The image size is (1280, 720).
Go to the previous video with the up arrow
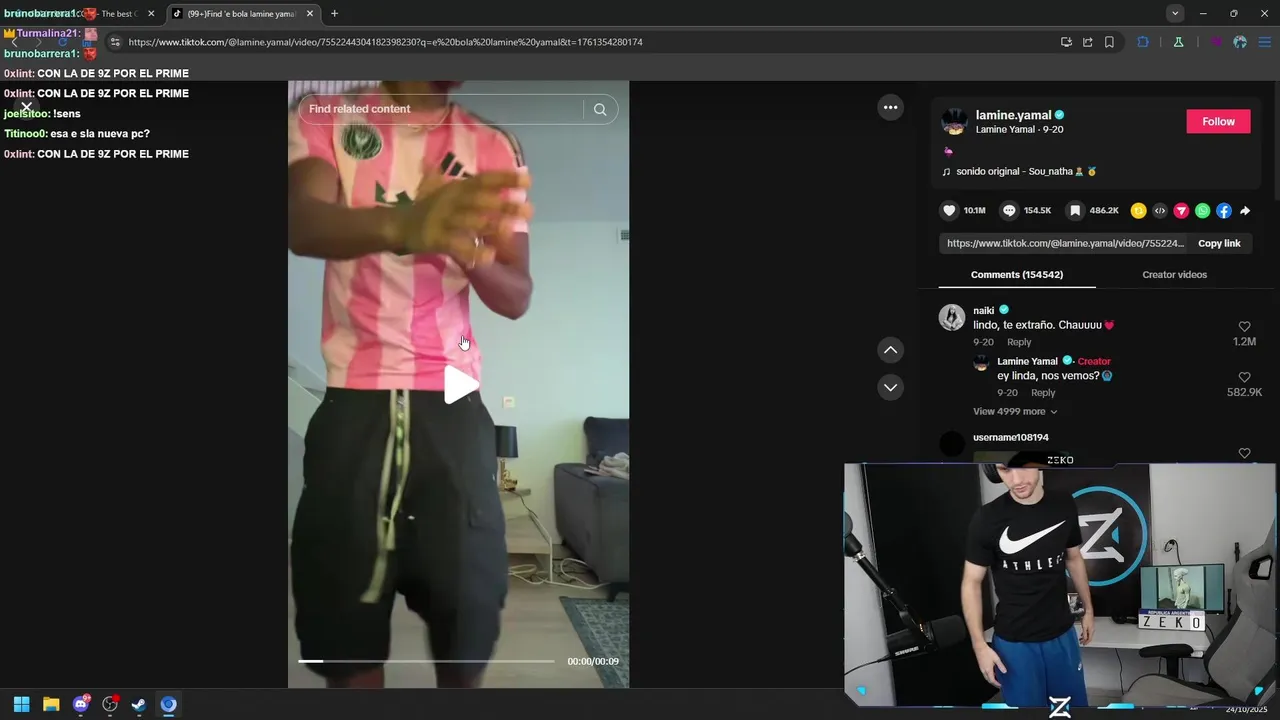[x=890, y=350]
